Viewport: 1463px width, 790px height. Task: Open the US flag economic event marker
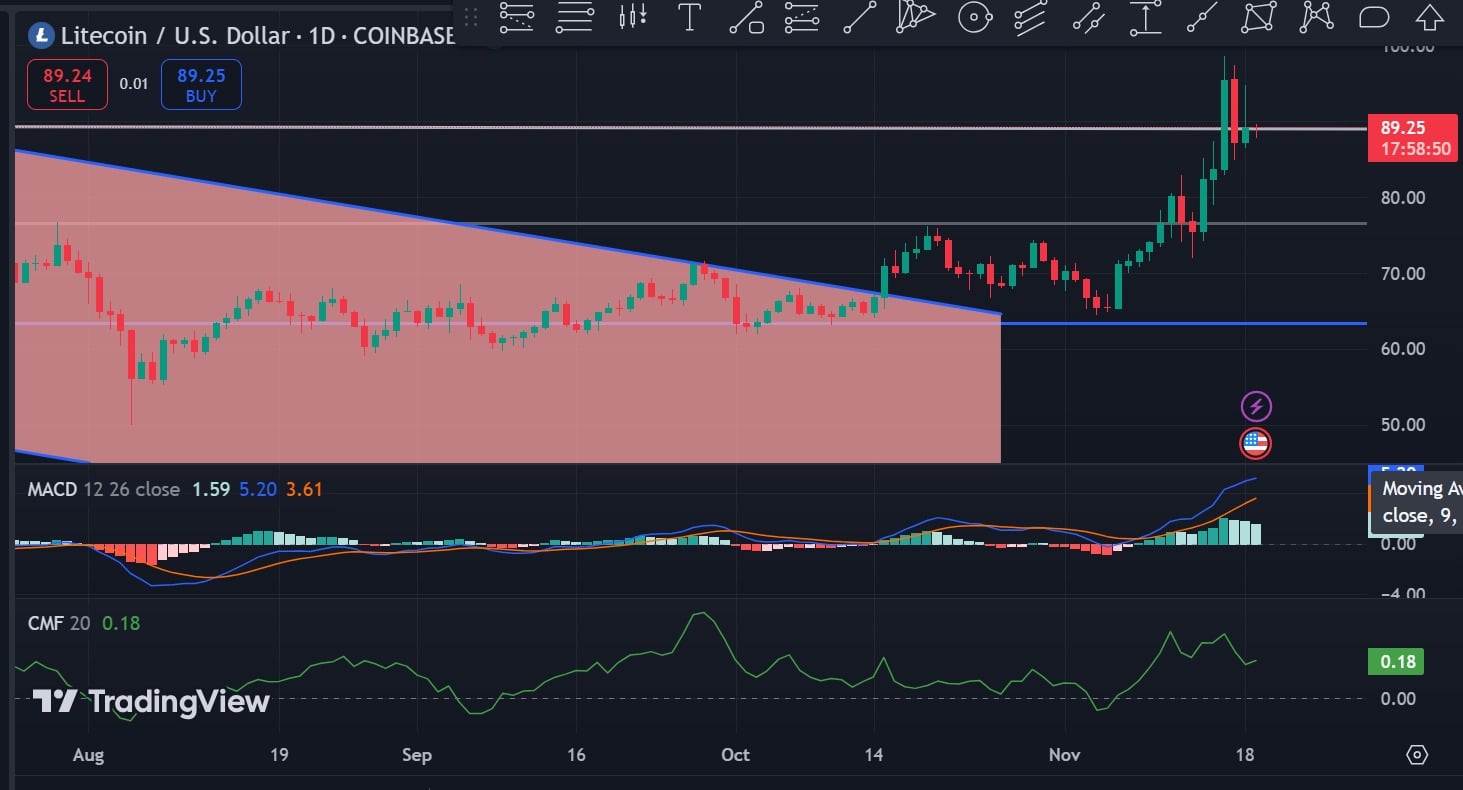click(1256, 443)
